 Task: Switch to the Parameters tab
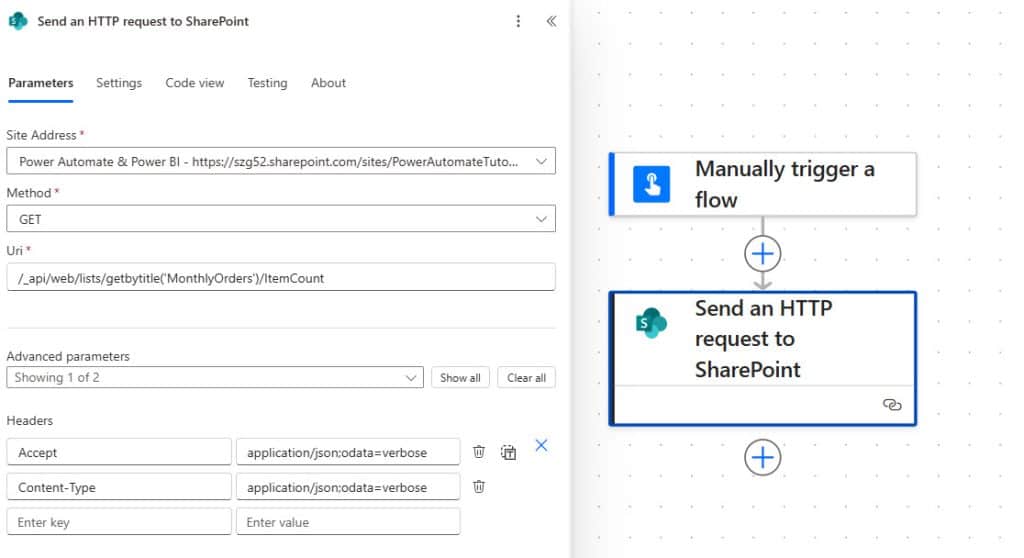40,83
